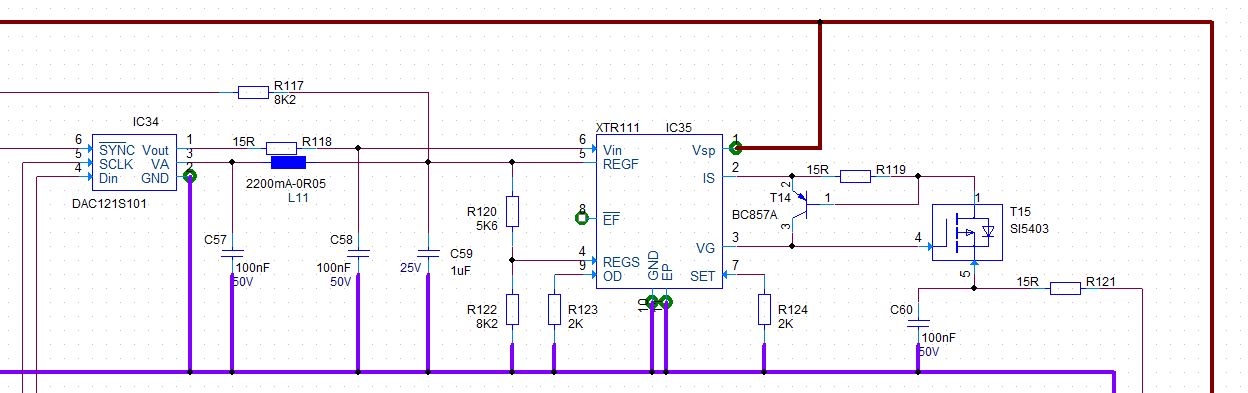Click the "L11" inductor designator
This screenshot has width=1248, height=393.
coord(297,198)
